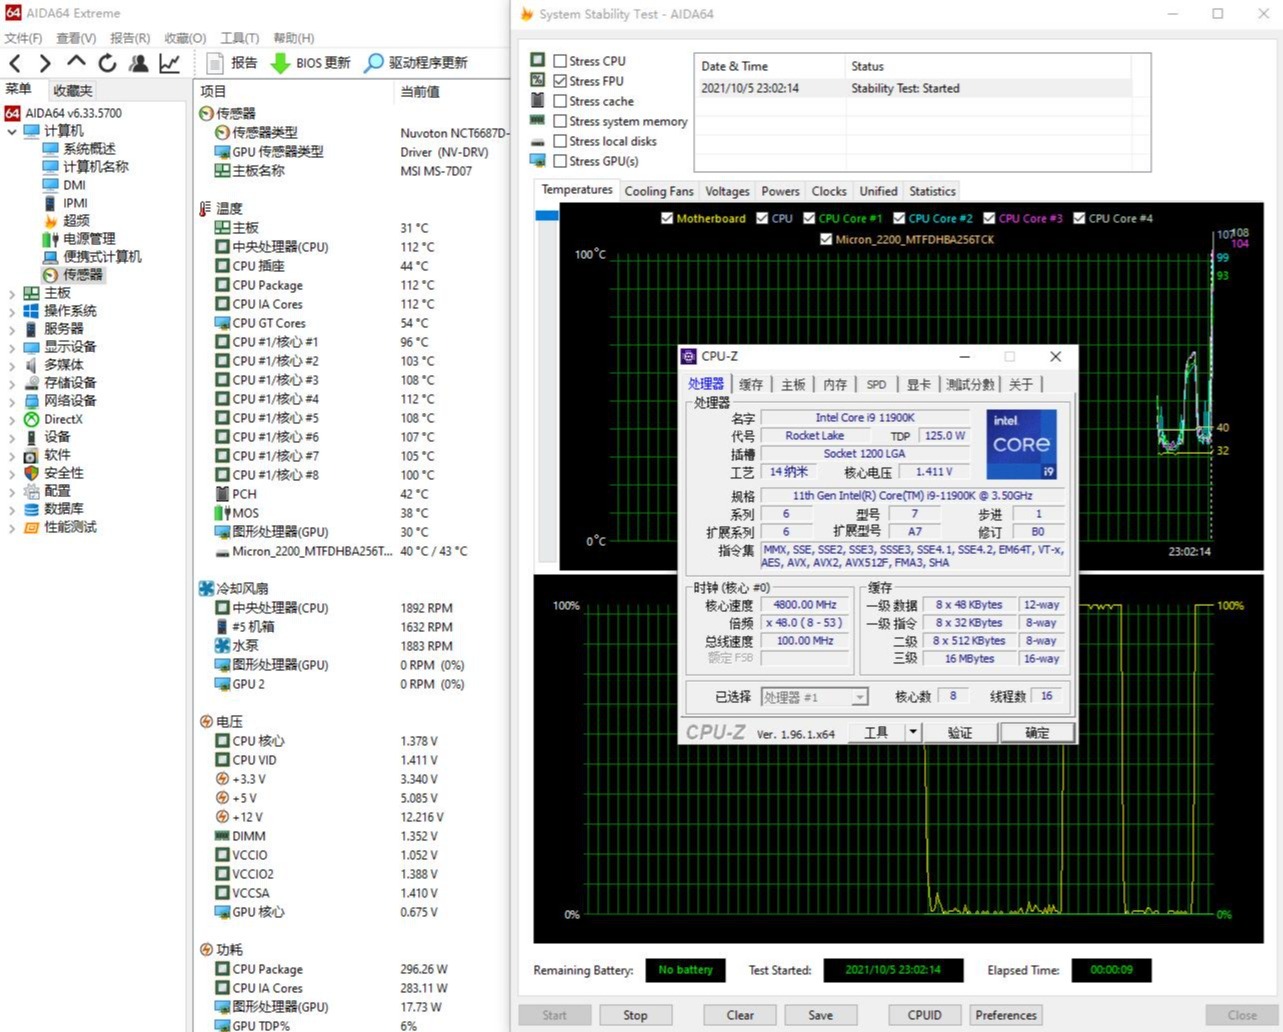Screen dimensions: 1283x1032
Task: Click the Preferences button
Action: click(1006, 1015)
